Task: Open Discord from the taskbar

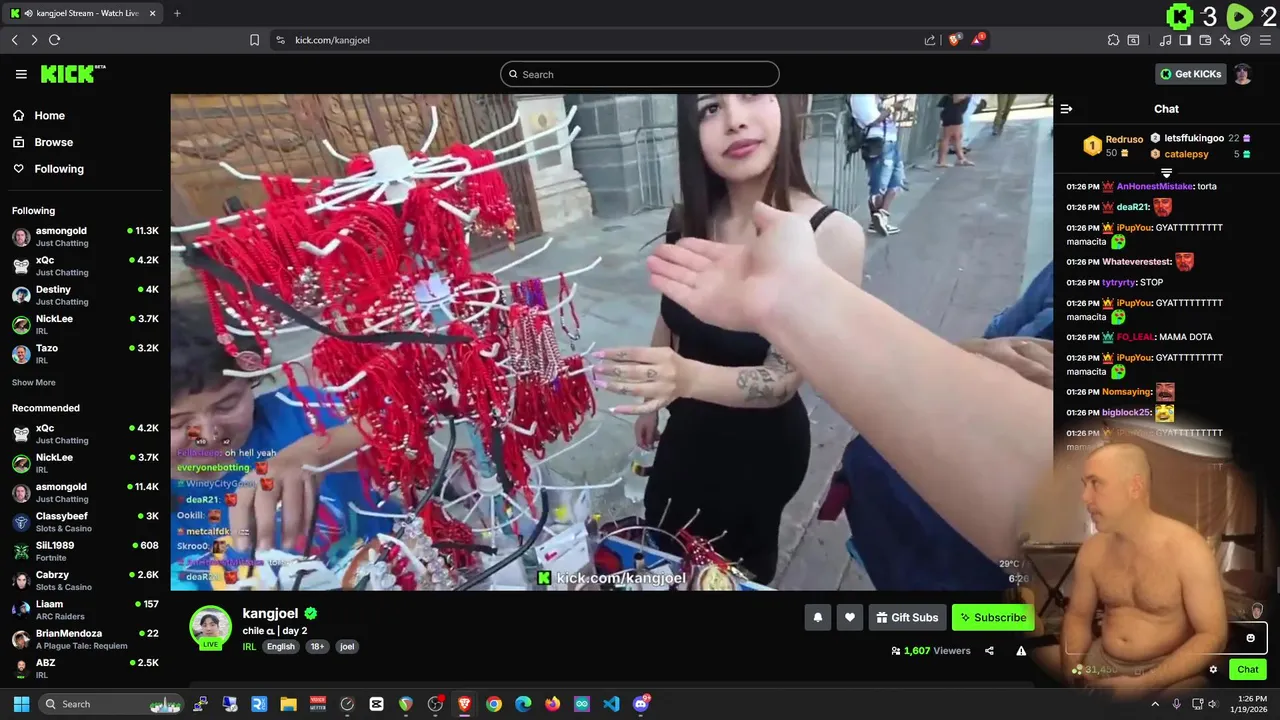Action: 641,704
